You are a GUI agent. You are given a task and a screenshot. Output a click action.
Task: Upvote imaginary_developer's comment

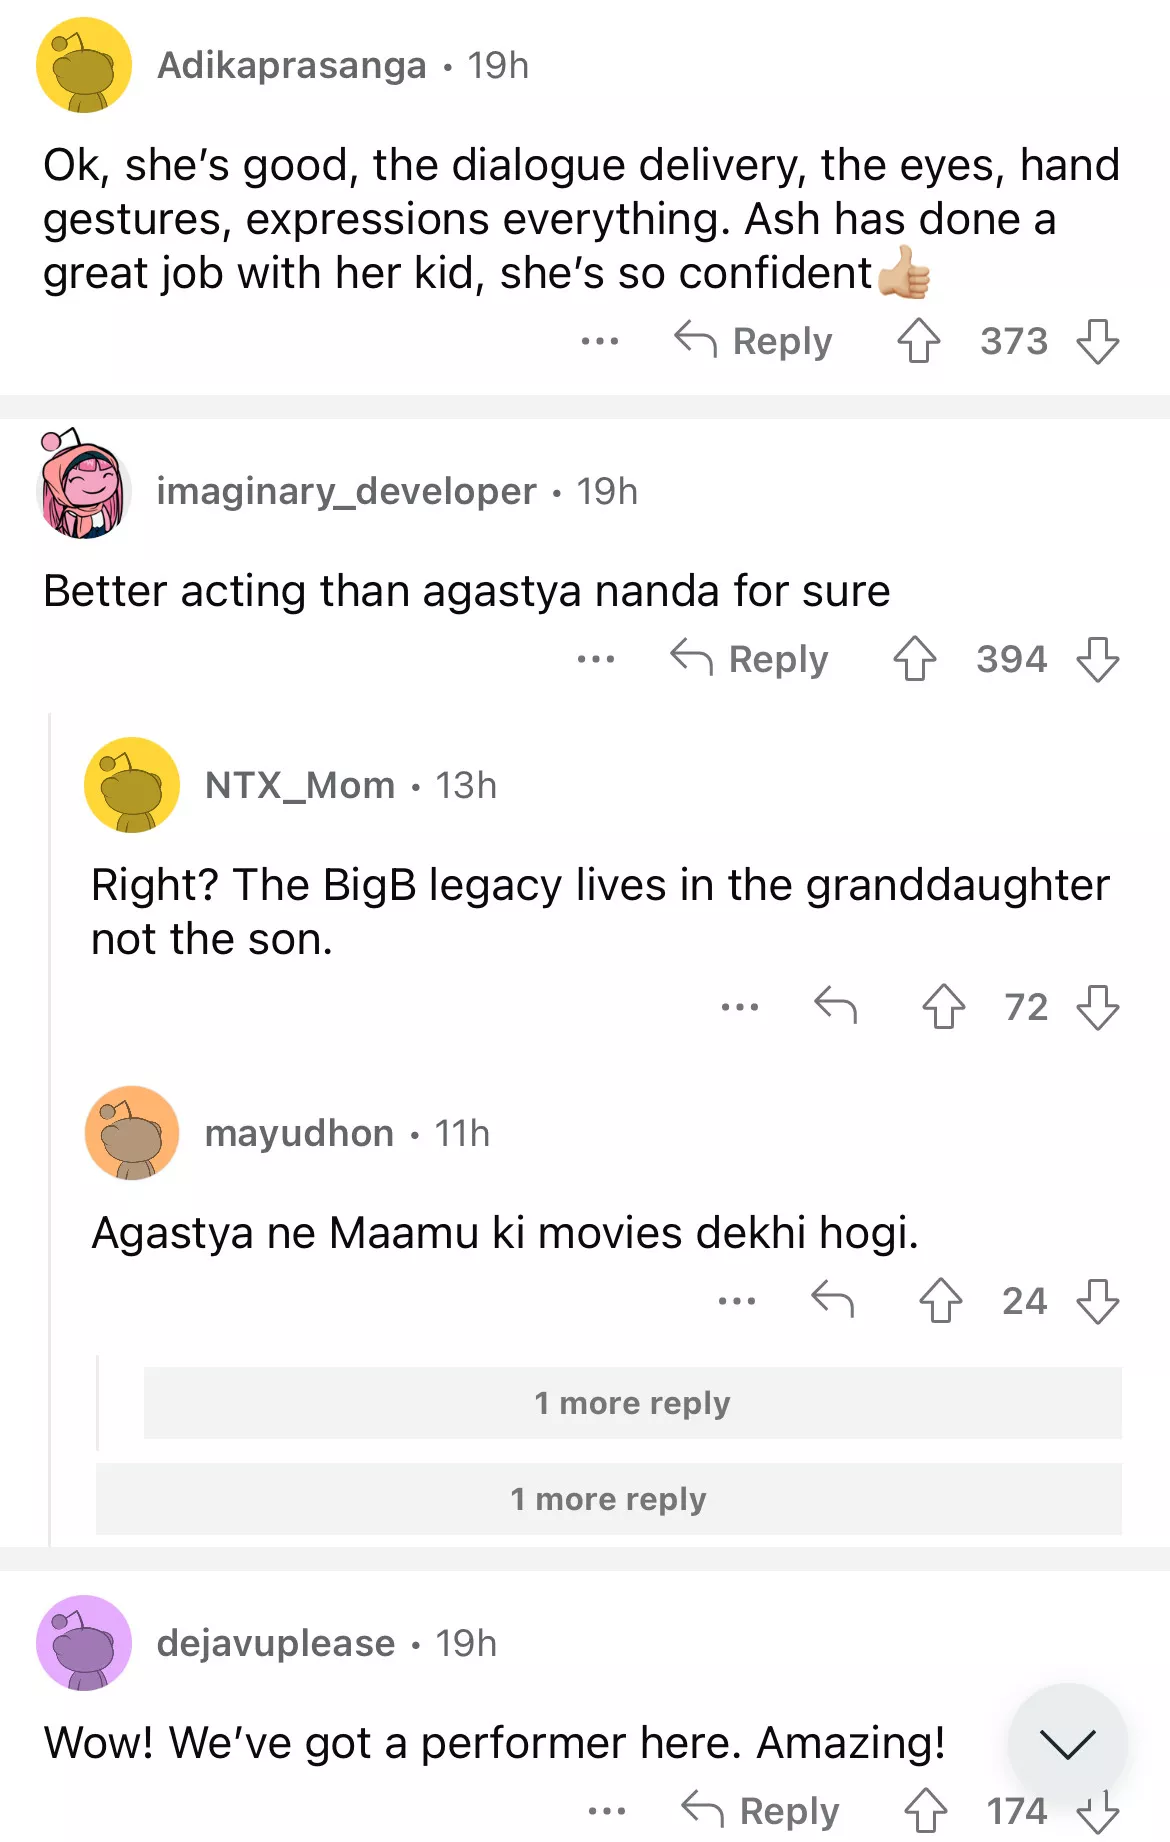914,659
